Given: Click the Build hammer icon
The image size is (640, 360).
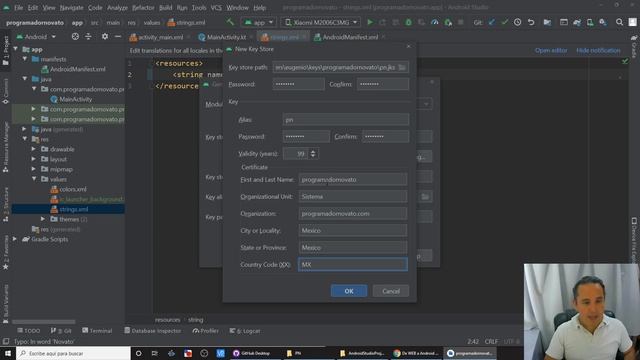Looking at the screenshot, I should [x=231, y=22].
